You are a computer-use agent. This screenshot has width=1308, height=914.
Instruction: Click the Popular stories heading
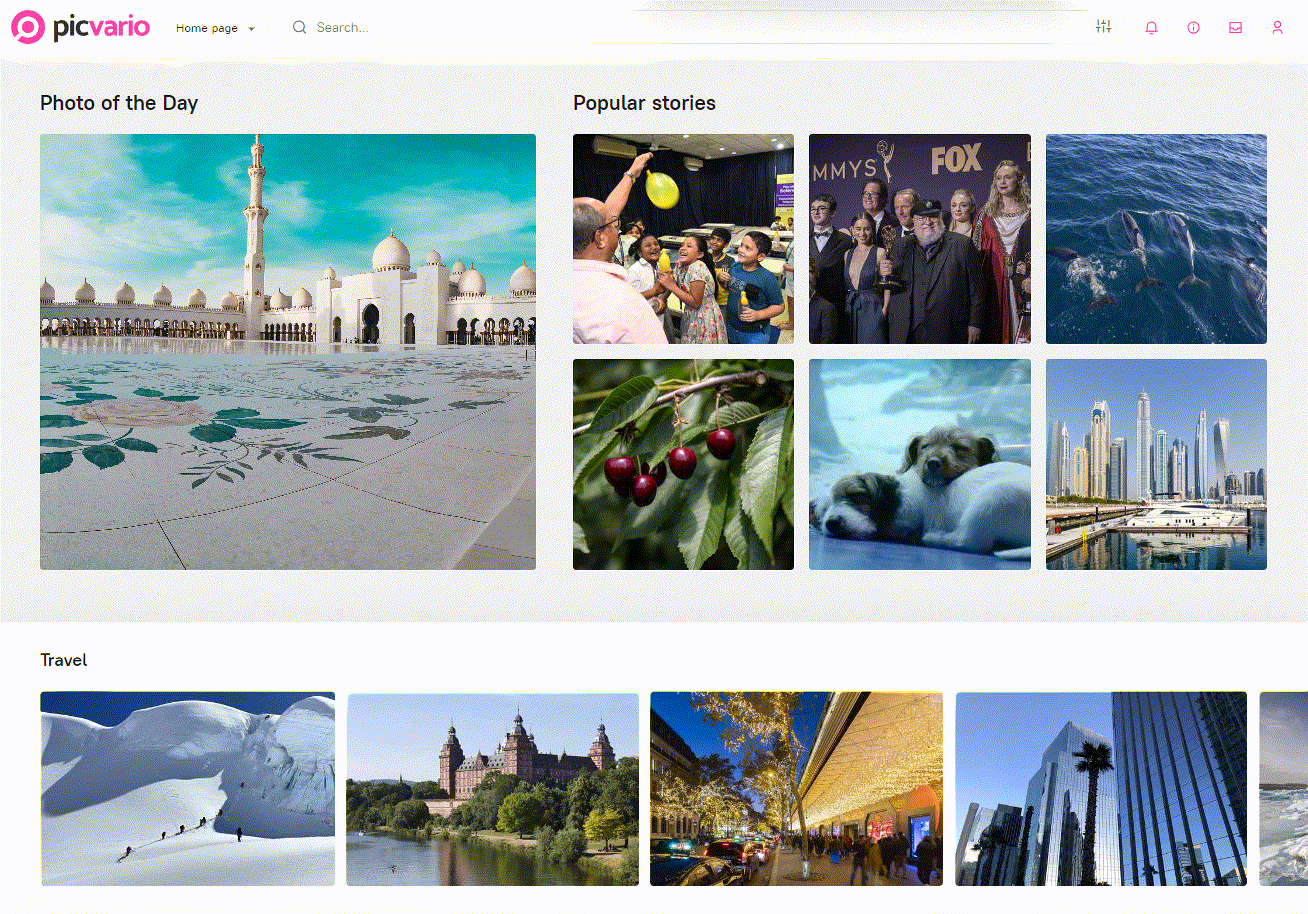tap(644, 103)
